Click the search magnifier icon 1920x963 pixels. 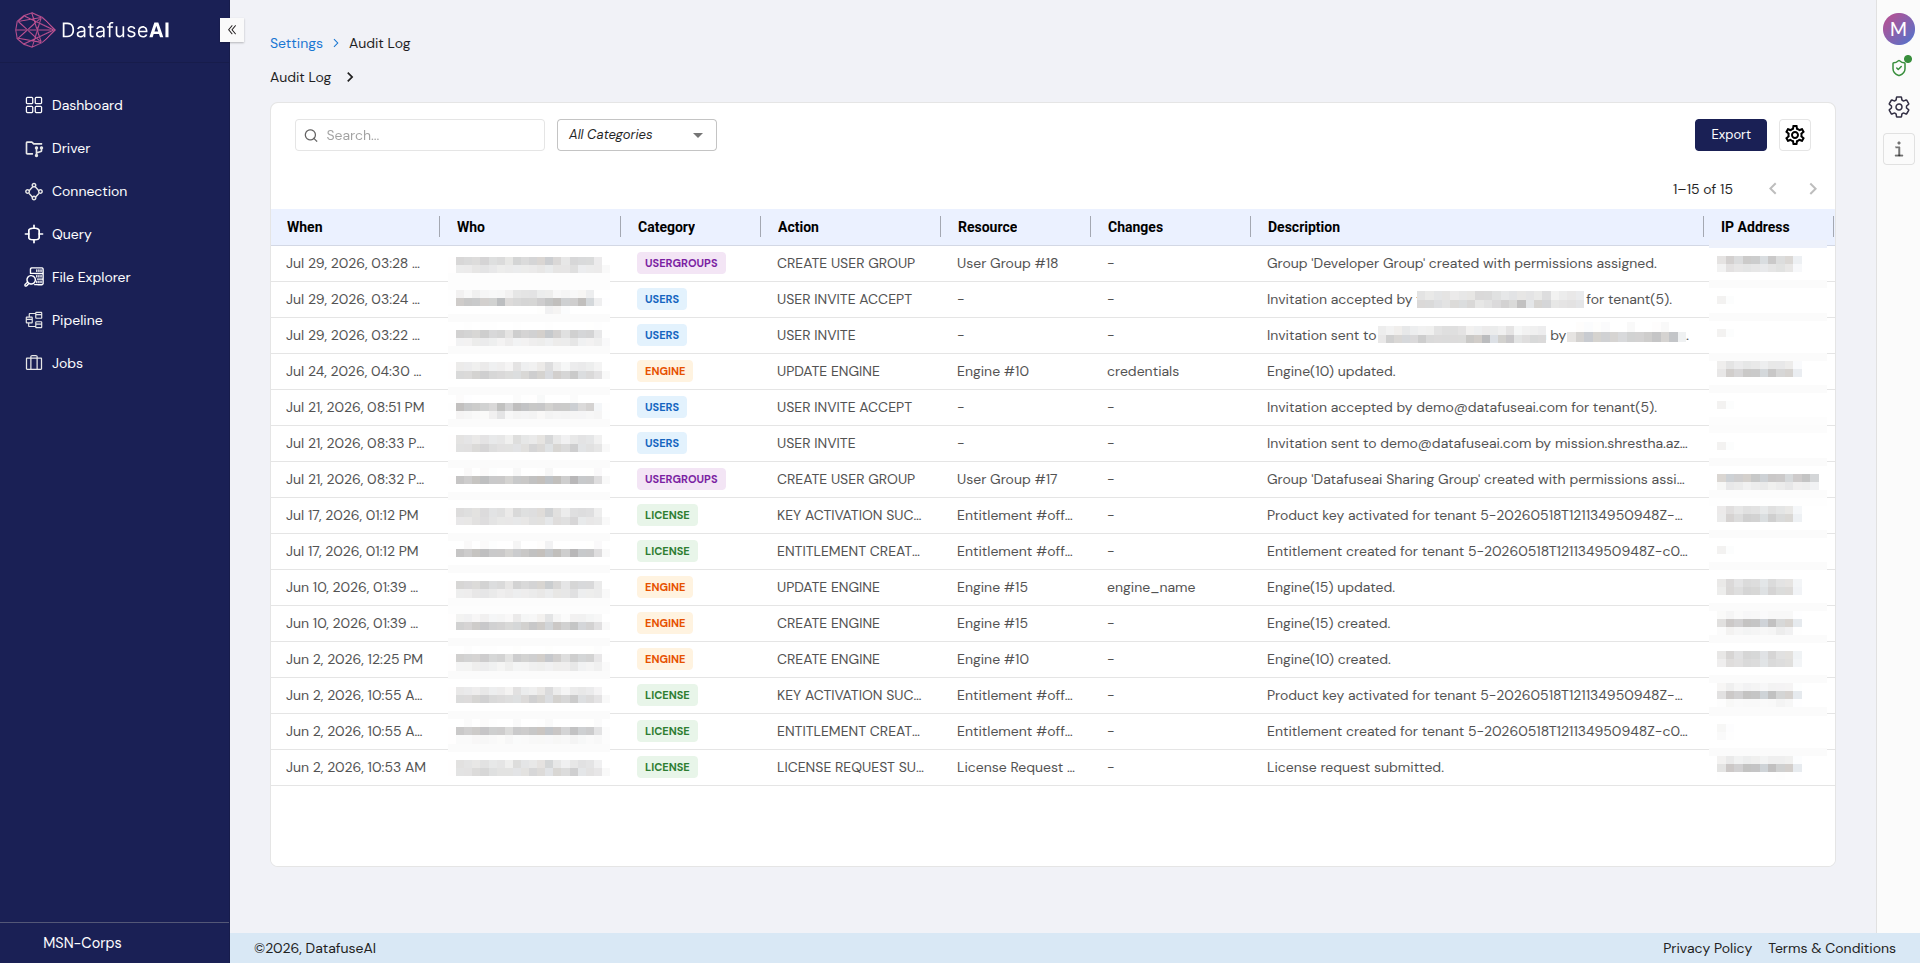coord(311,135)
